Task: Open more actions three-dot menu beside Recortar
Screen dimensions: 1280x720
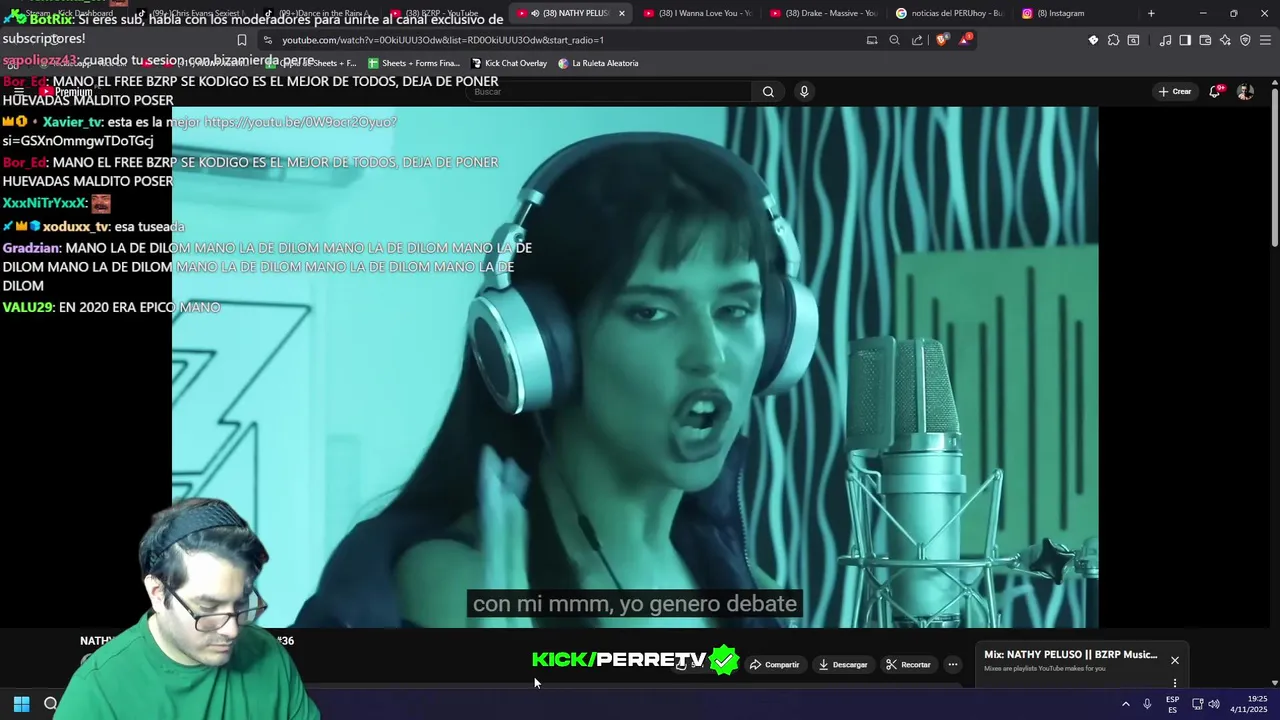Action: (953, 664)
